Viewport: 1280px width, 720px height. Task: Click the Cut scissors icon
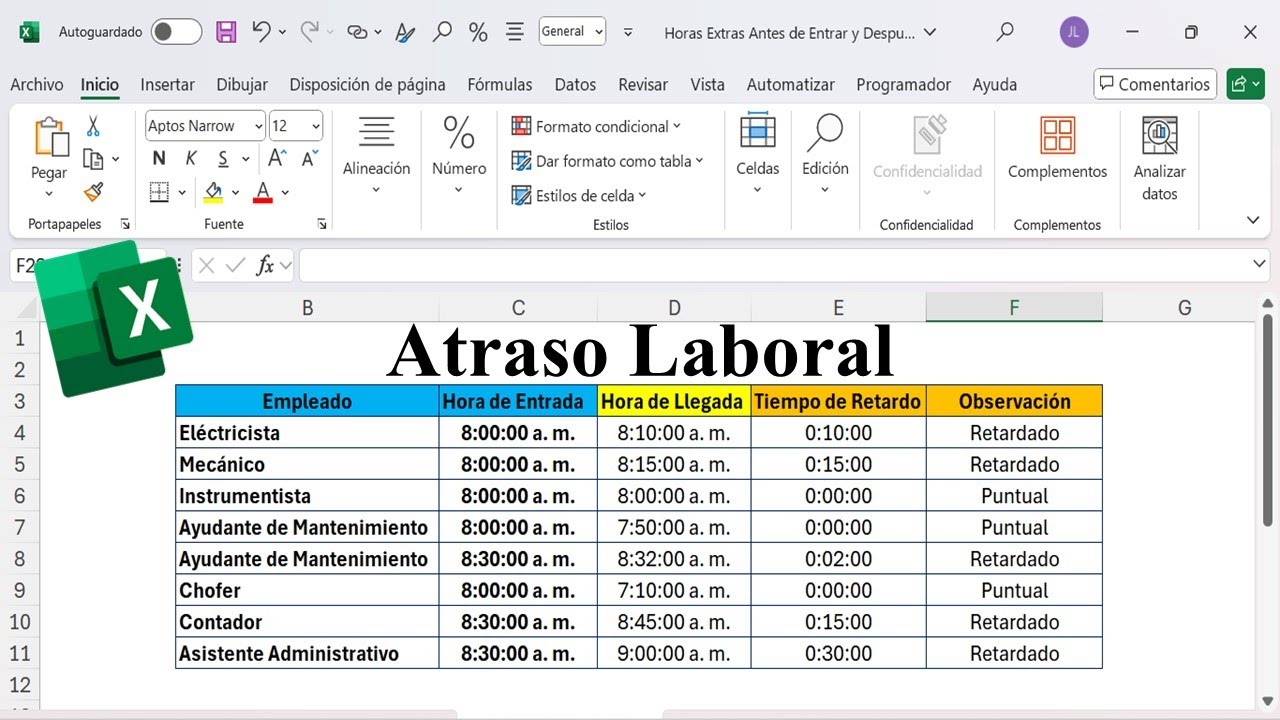click(x=93, y=126)
